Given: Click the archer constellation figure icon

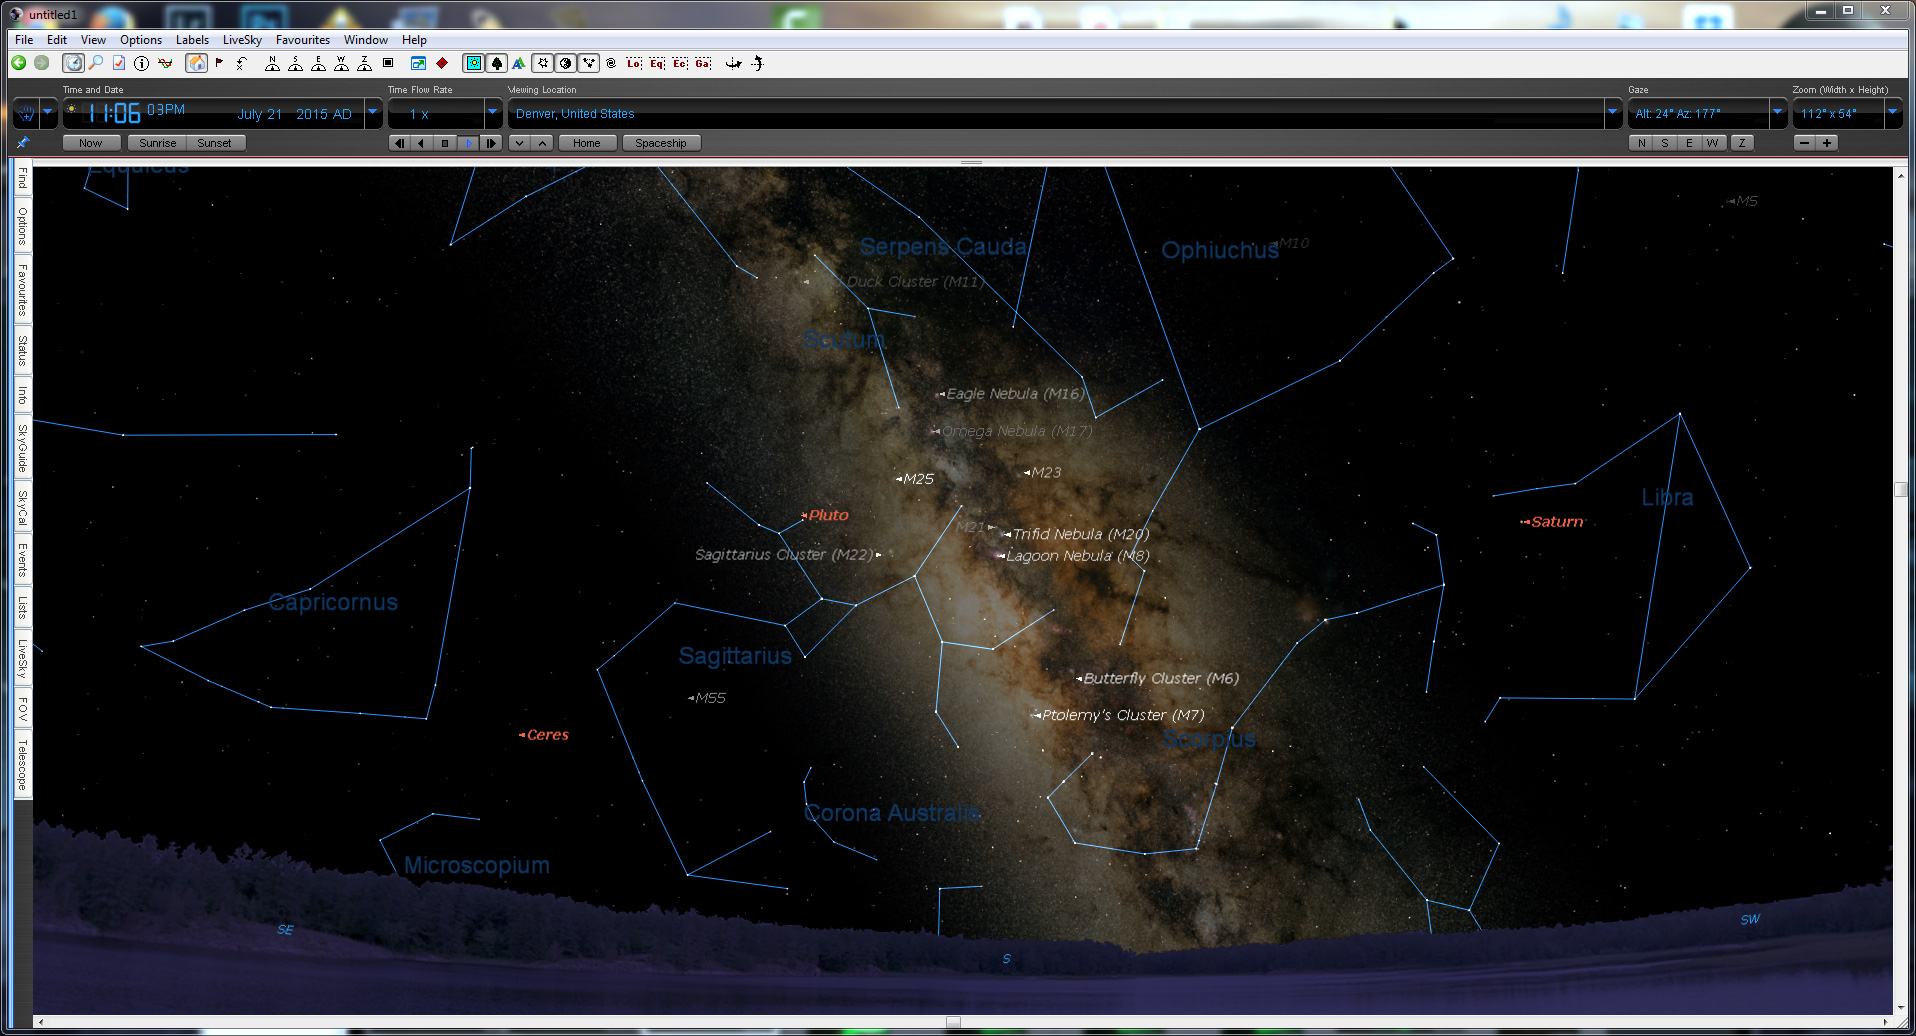Looking at the screenshot, I should 734,63.
